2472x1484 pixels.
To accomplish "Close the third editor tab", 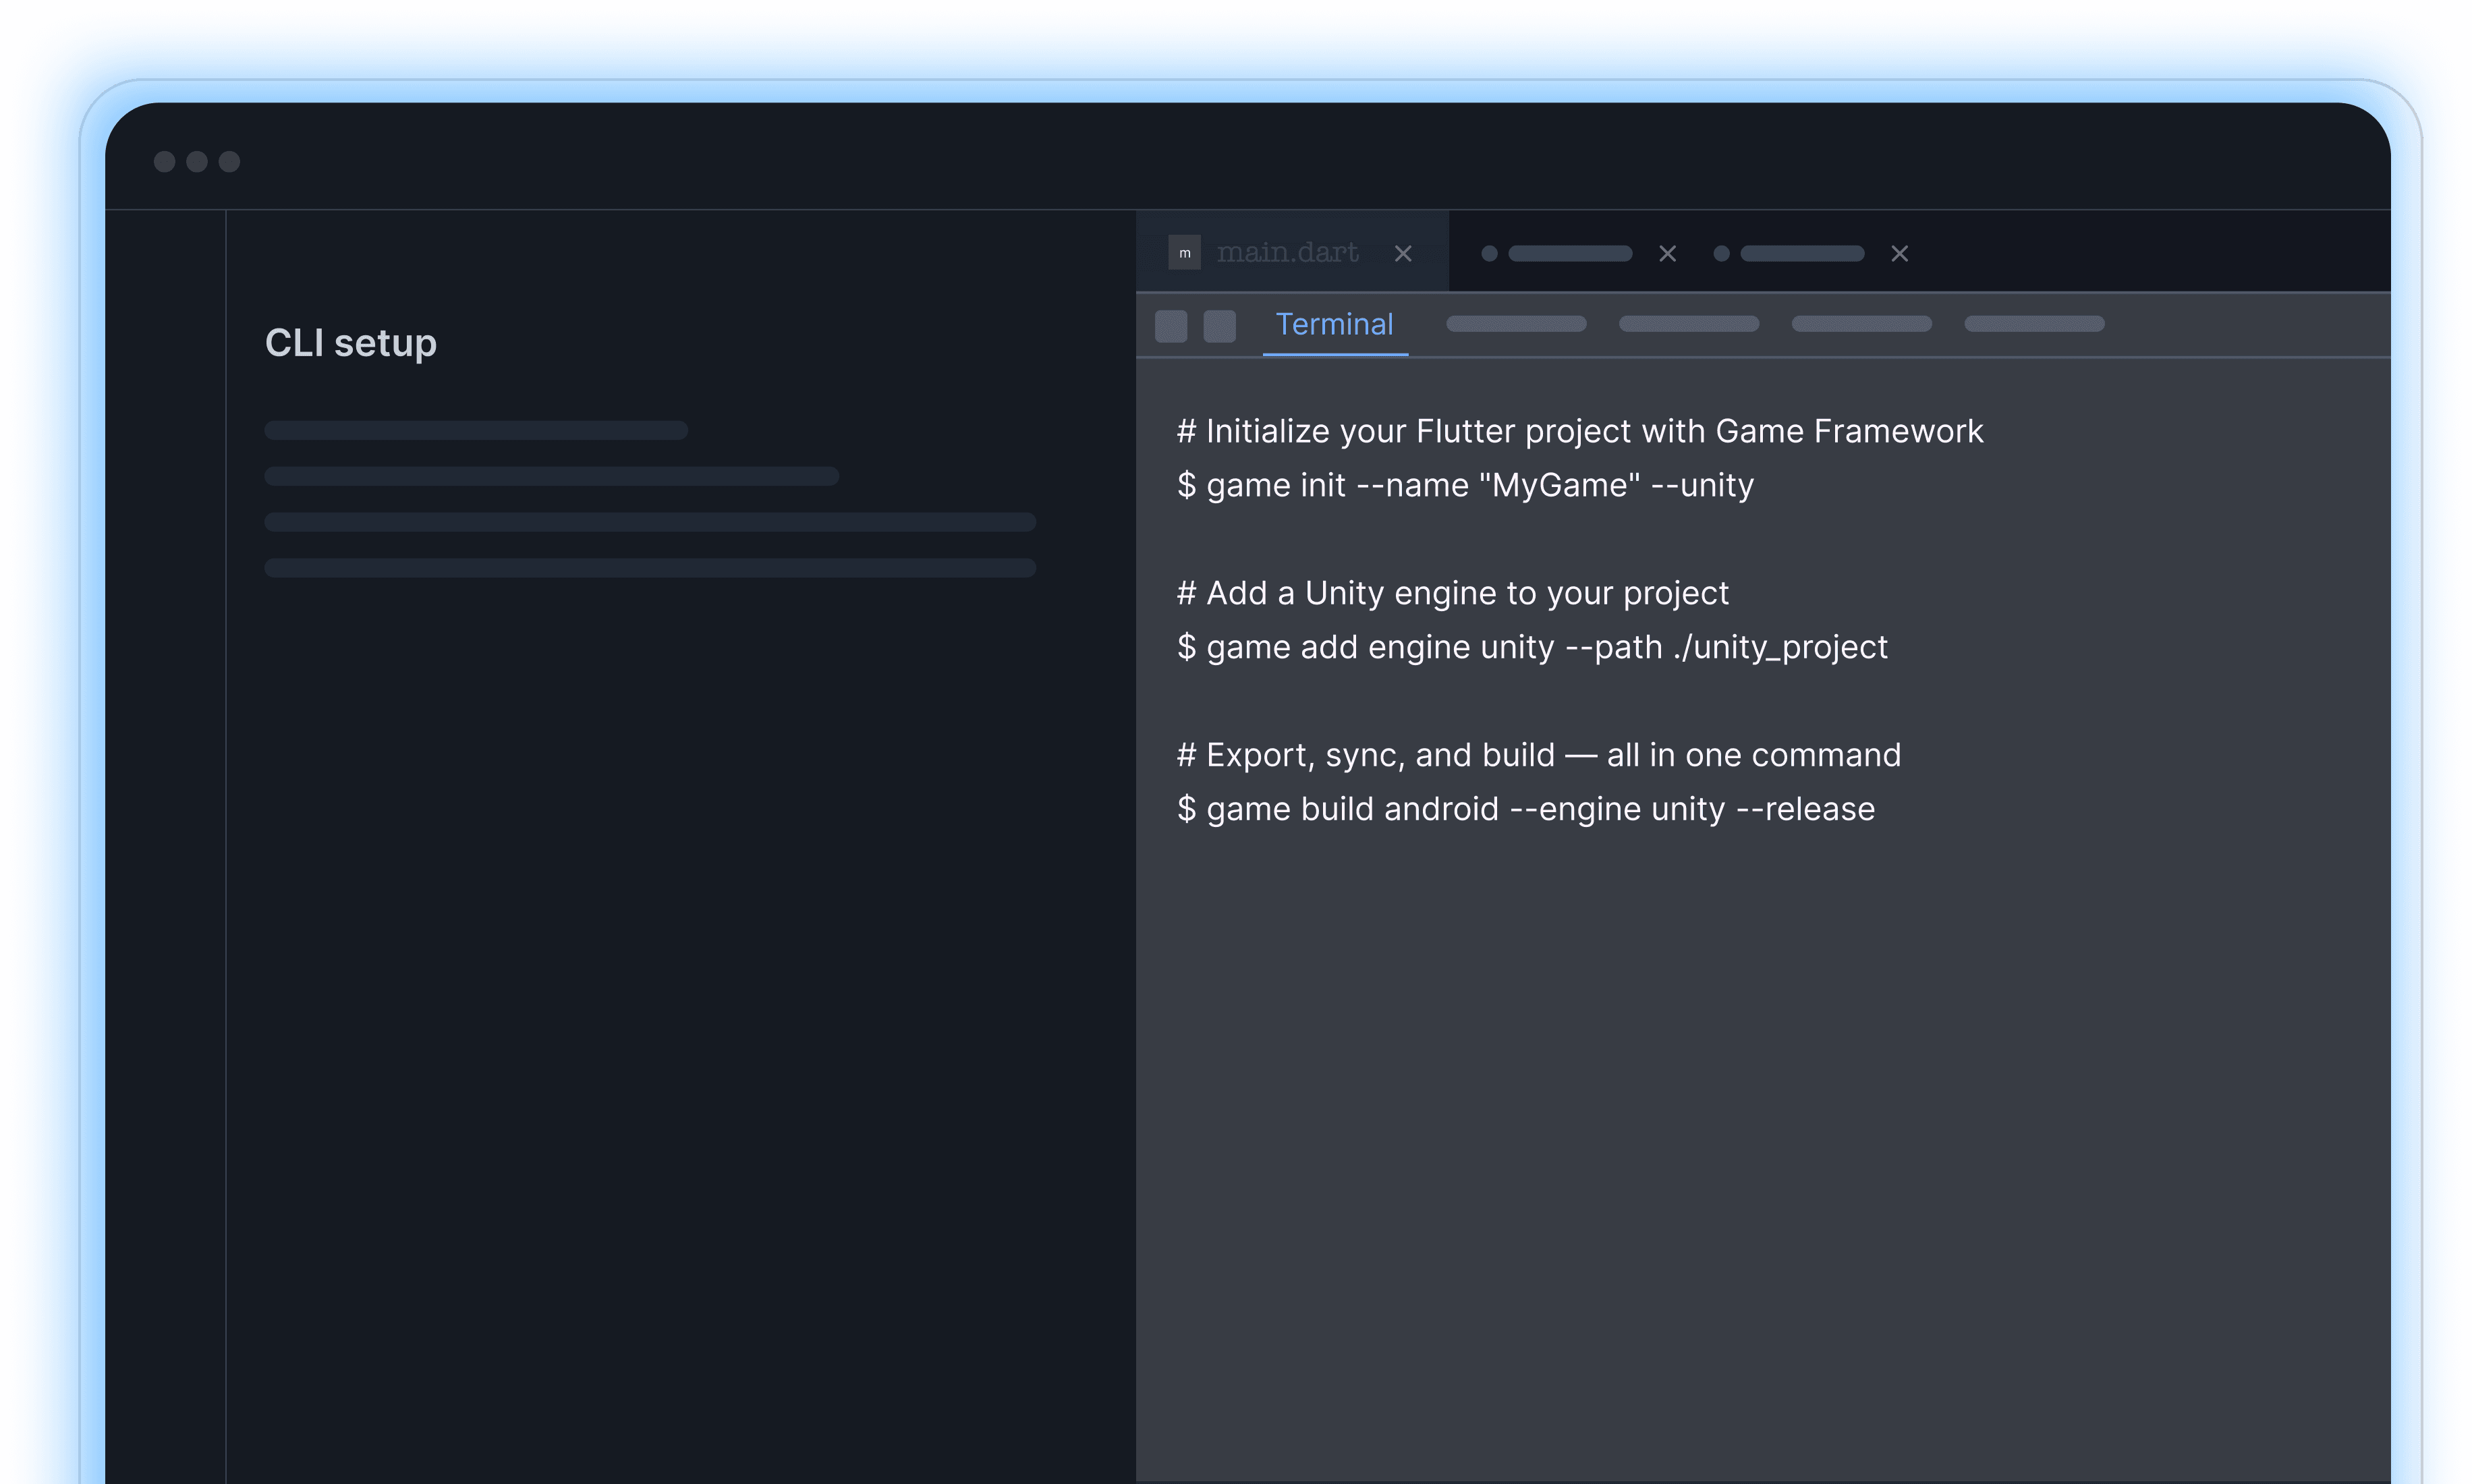I will click(1899, 253).
